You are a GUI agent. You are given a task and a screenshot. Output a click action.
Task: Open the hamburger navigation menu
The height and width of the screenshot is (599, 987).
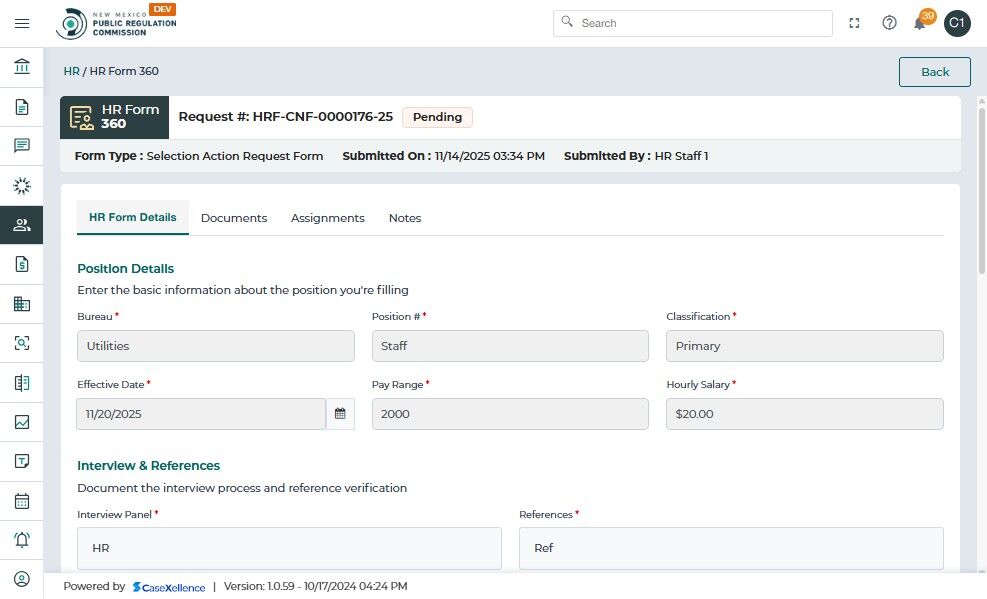[x=22, y=23]
